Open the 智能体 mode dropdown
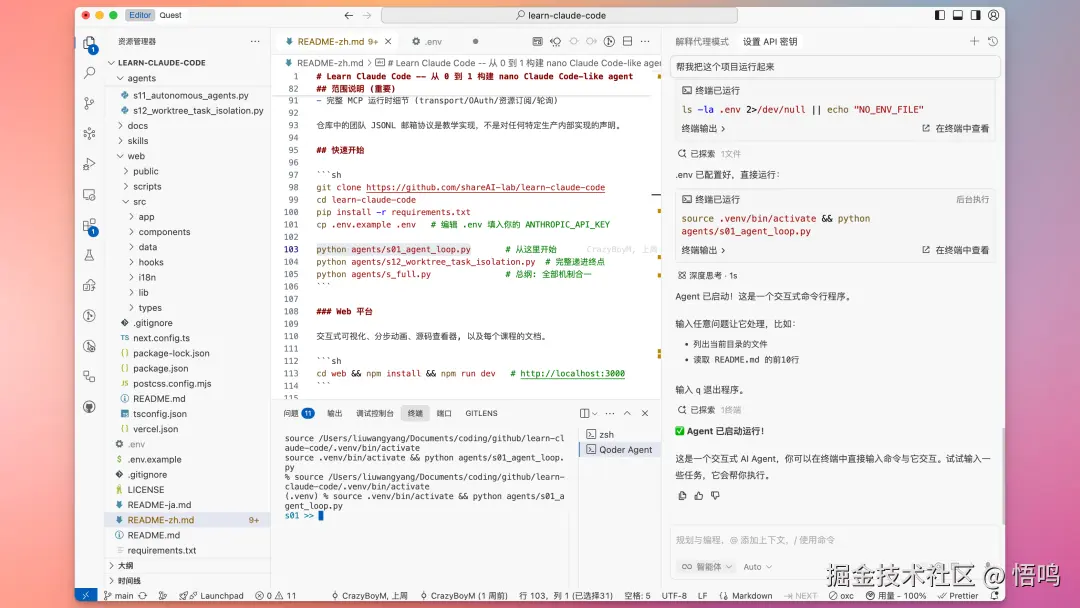 [707, 566]
